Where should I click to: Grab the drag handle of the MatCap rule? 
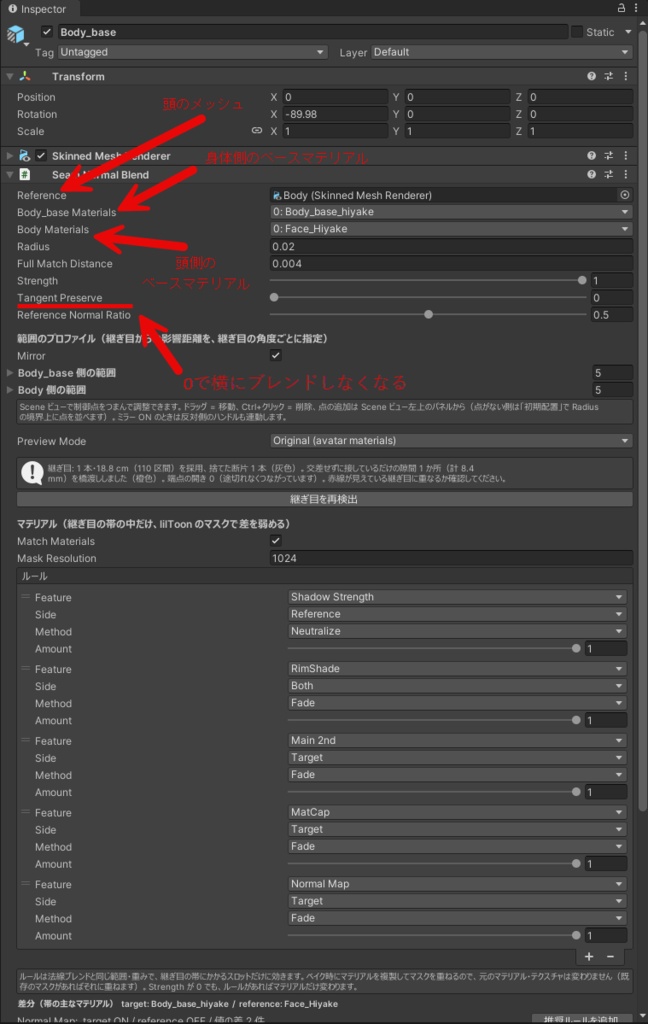[25, 812]
